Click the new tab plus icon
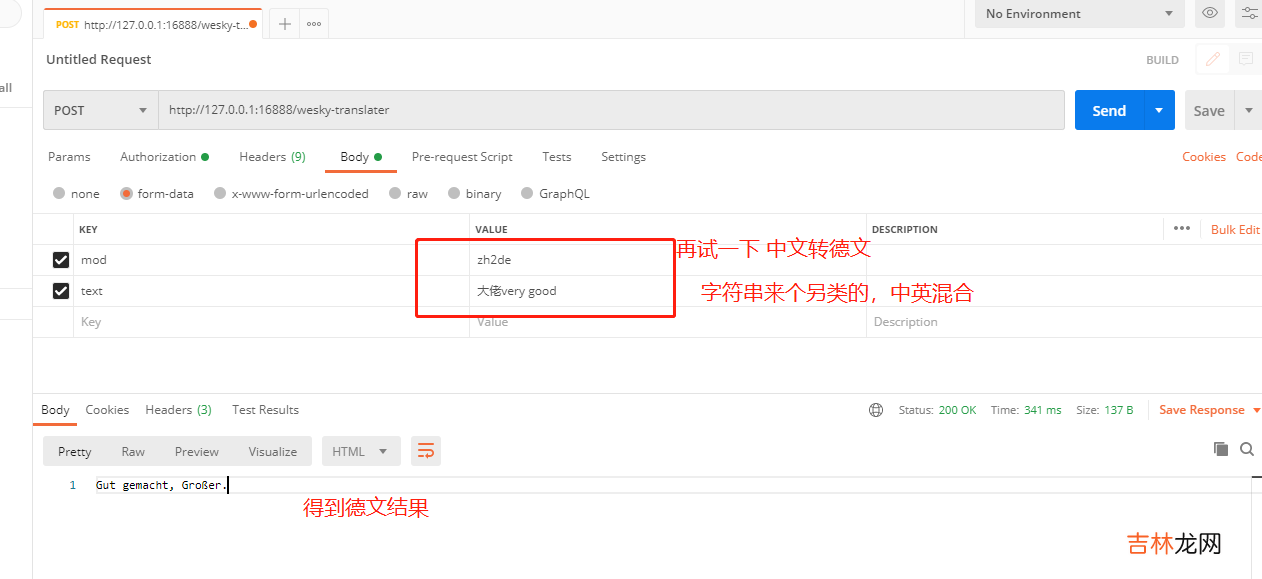This screenshot has height=579, width=1262. (x=285, y=24)
